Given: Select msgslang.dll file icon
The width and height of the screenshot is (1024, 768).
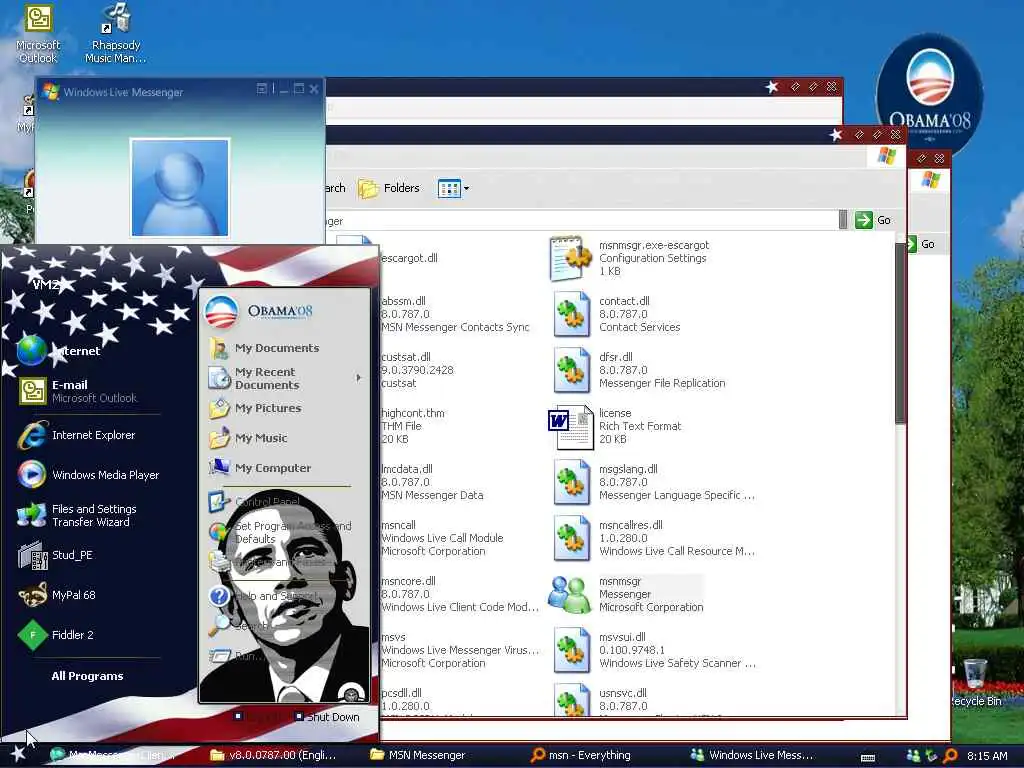Looking at the screenshot, I should point(571,482).
